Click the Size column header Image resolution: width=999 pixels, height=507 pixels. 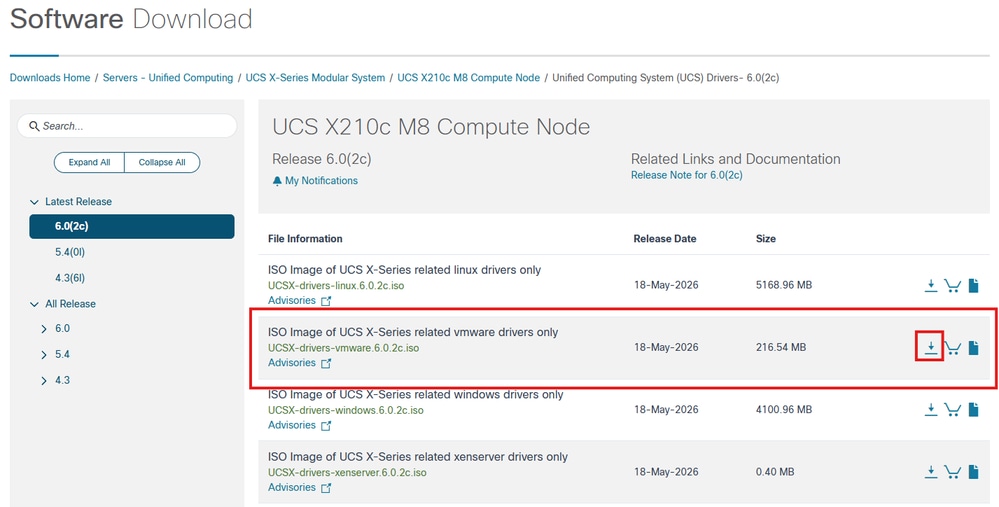click(766, 239)
